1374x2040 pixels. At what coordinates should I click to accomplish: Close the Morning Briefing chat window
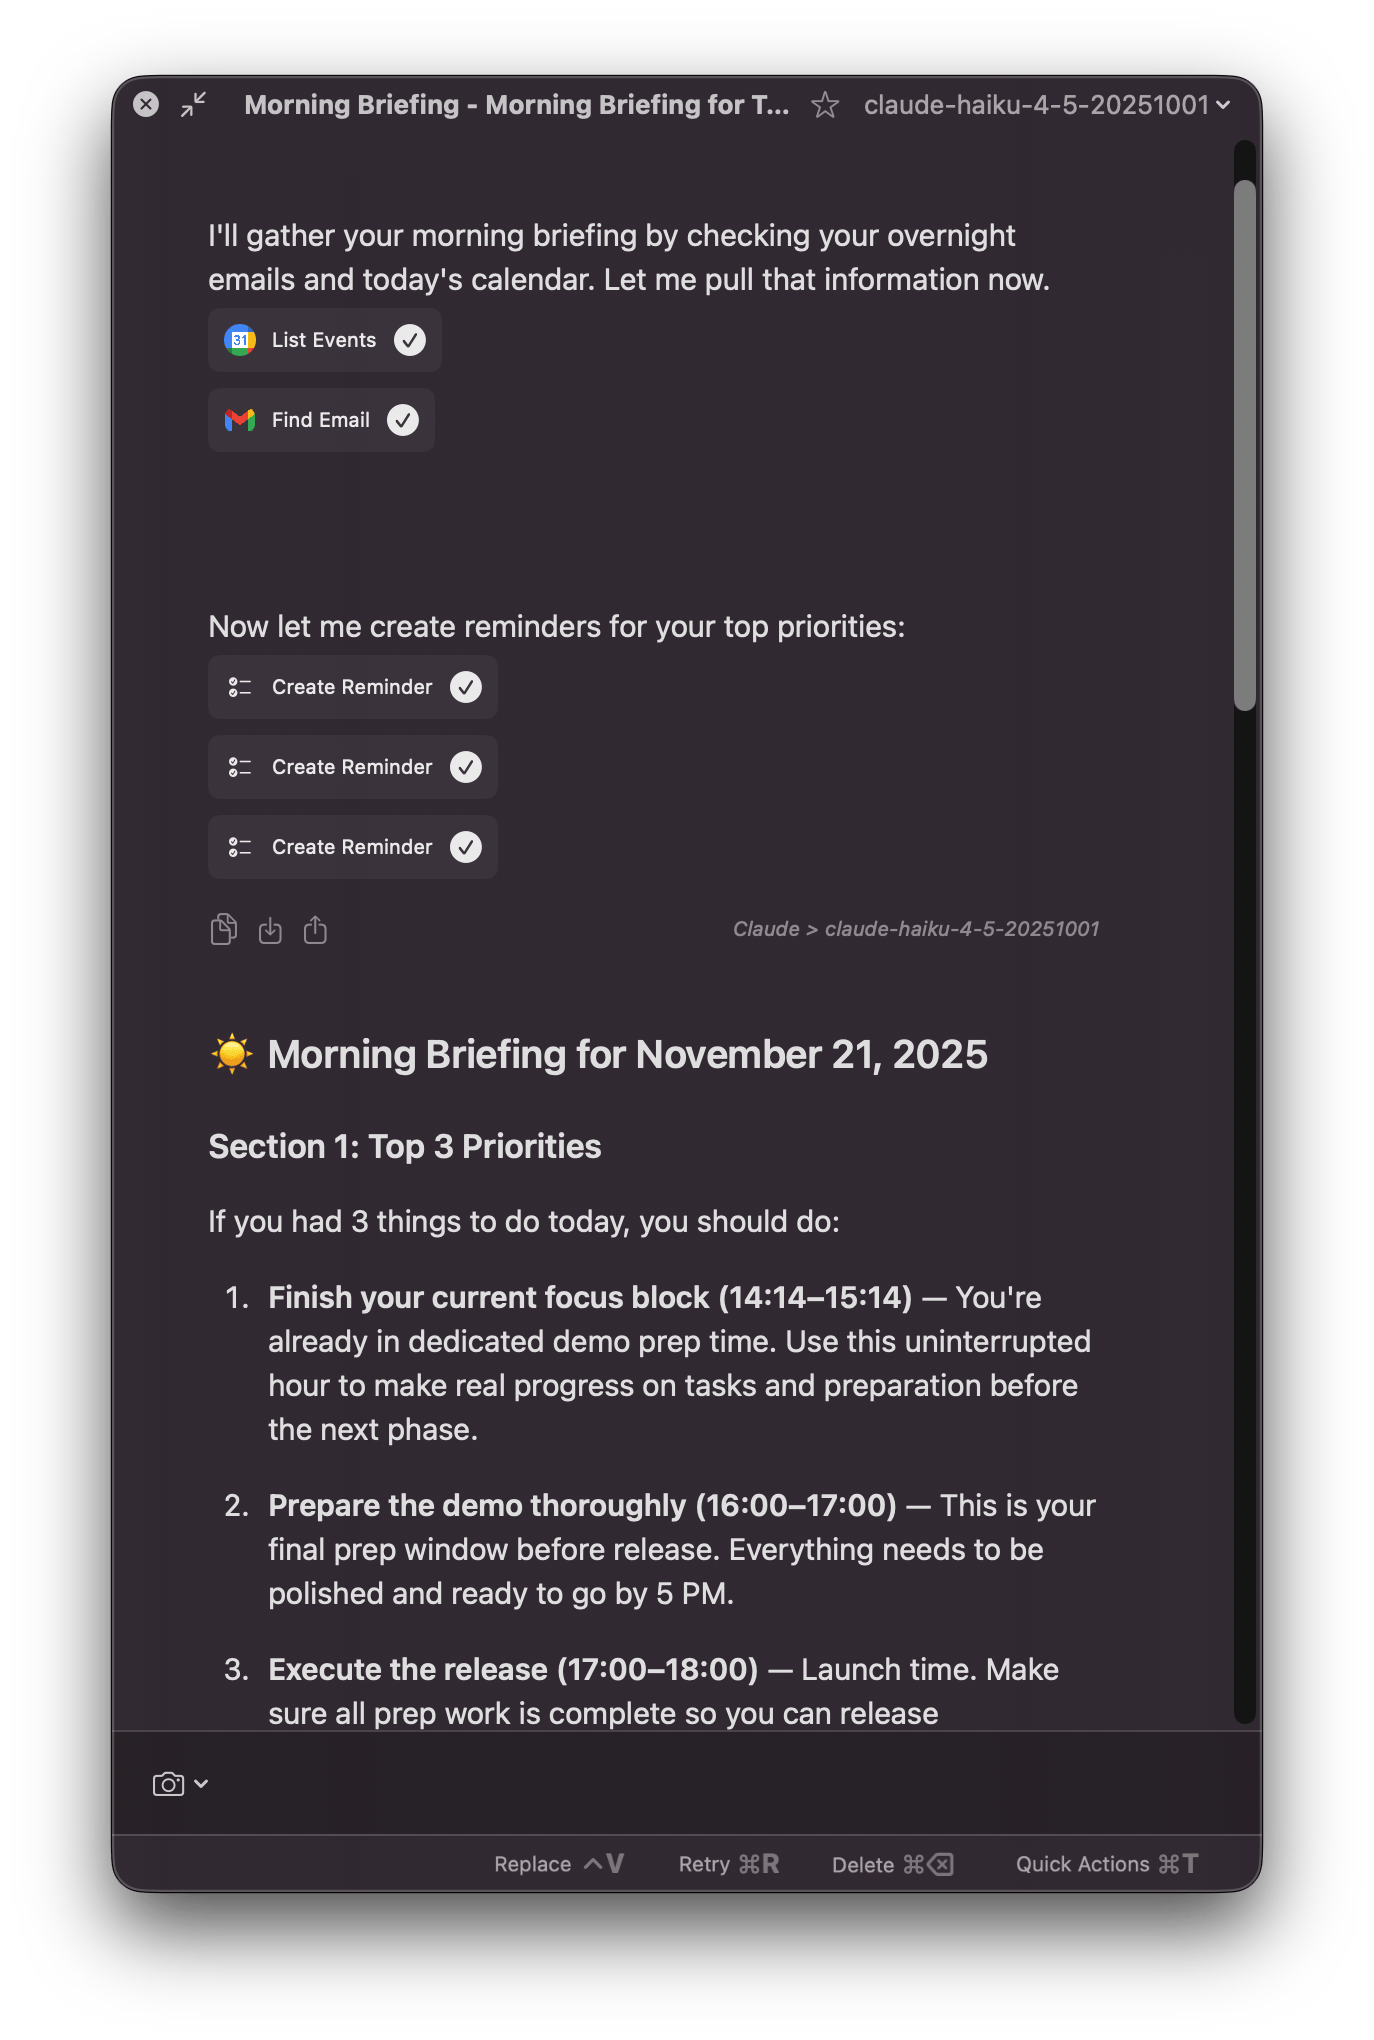[146, 104]
